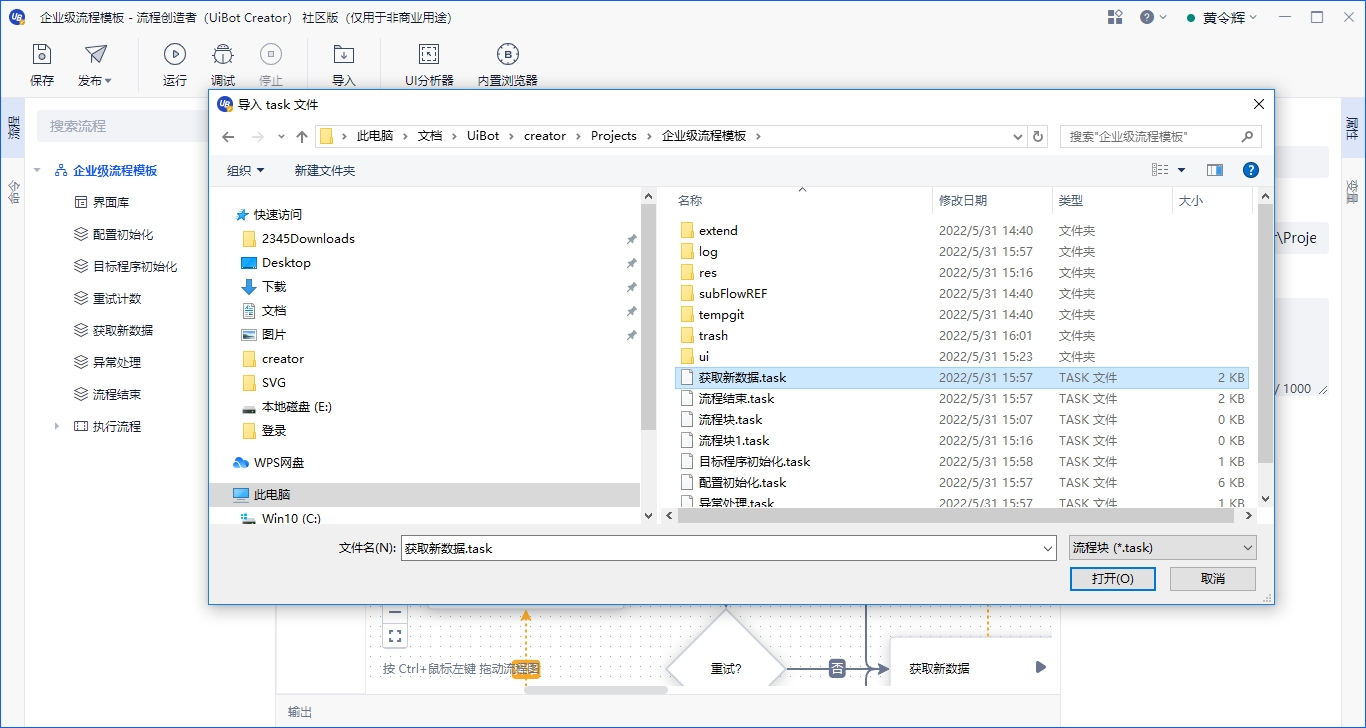This screenshot has width=1366, height=728.
Task: Open the view options dropdown arrow
Action: [1181, 170]
